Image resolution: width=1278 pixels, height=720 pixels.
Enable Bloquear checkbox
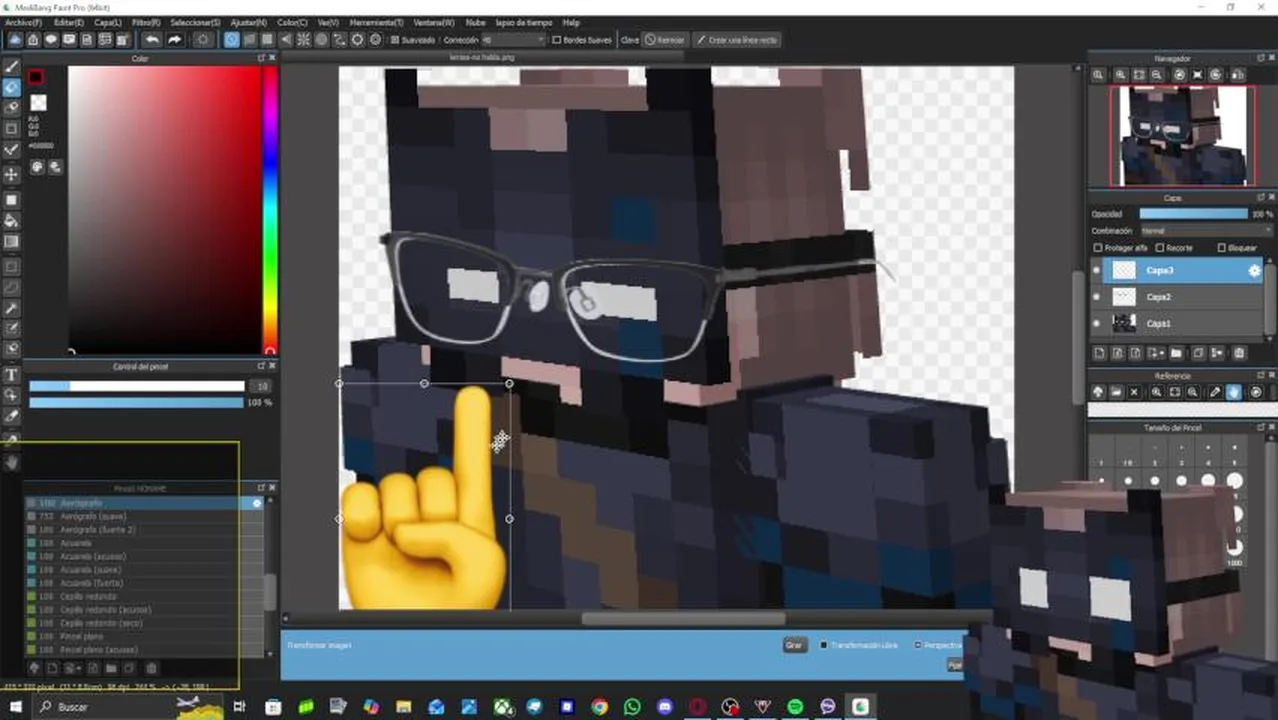pyautogui.click(x=1222, y=248)
